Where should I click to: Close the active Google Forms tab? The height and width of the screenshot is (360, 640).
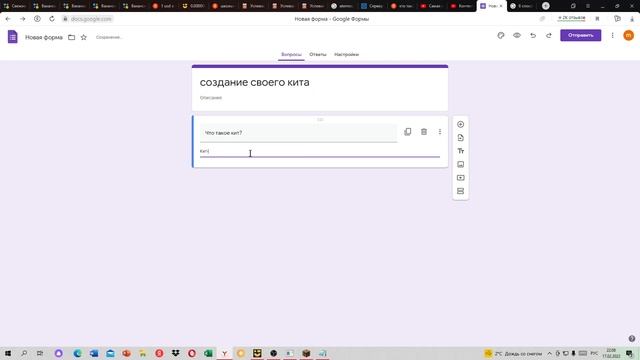coord(501,6)
